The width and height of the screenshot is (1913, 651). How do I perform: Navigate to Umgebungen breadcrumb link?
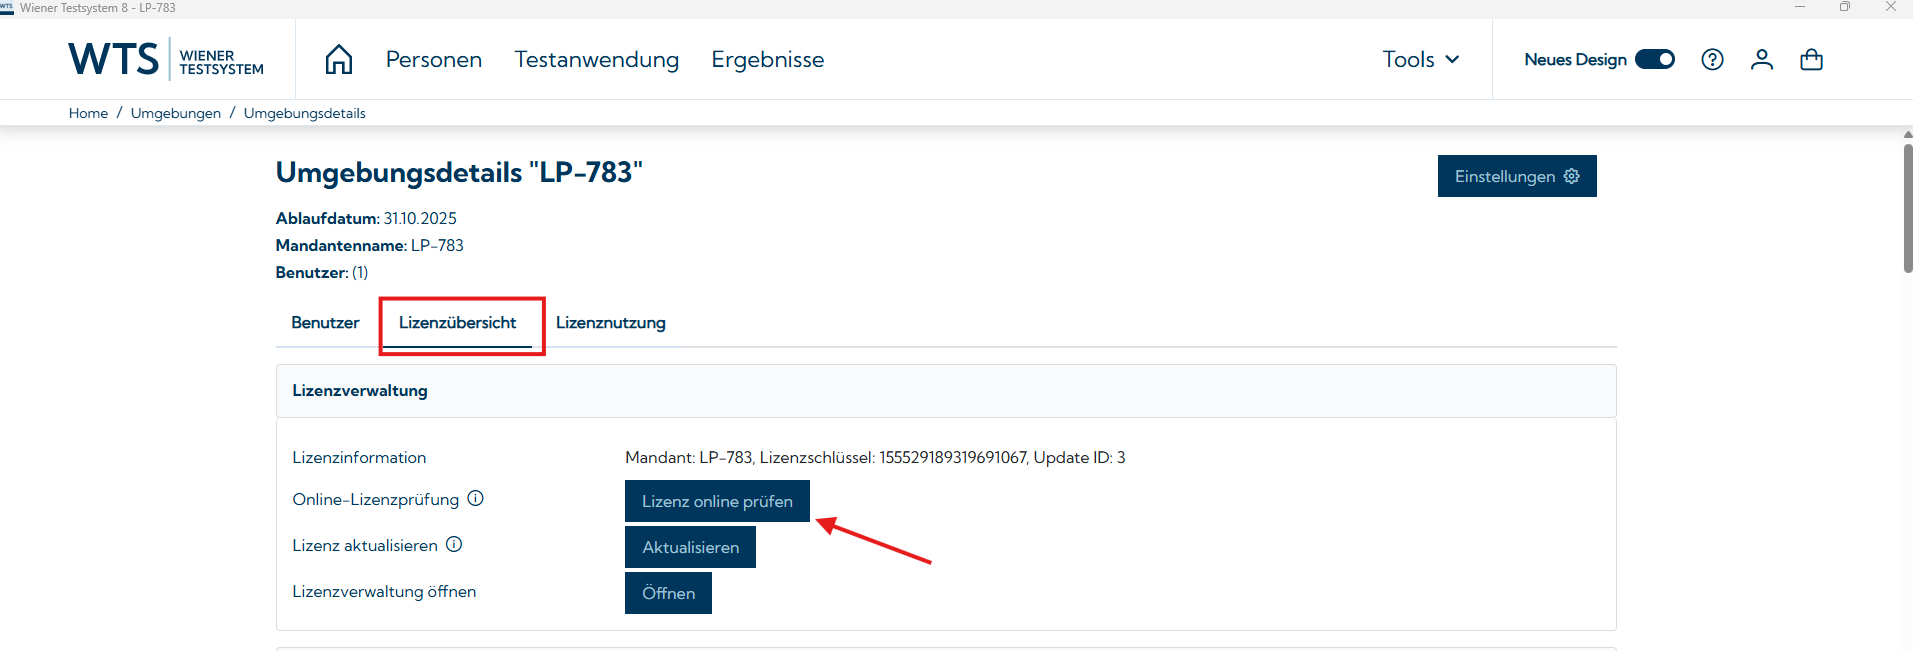pyautogui.click(x=176, y=113)
